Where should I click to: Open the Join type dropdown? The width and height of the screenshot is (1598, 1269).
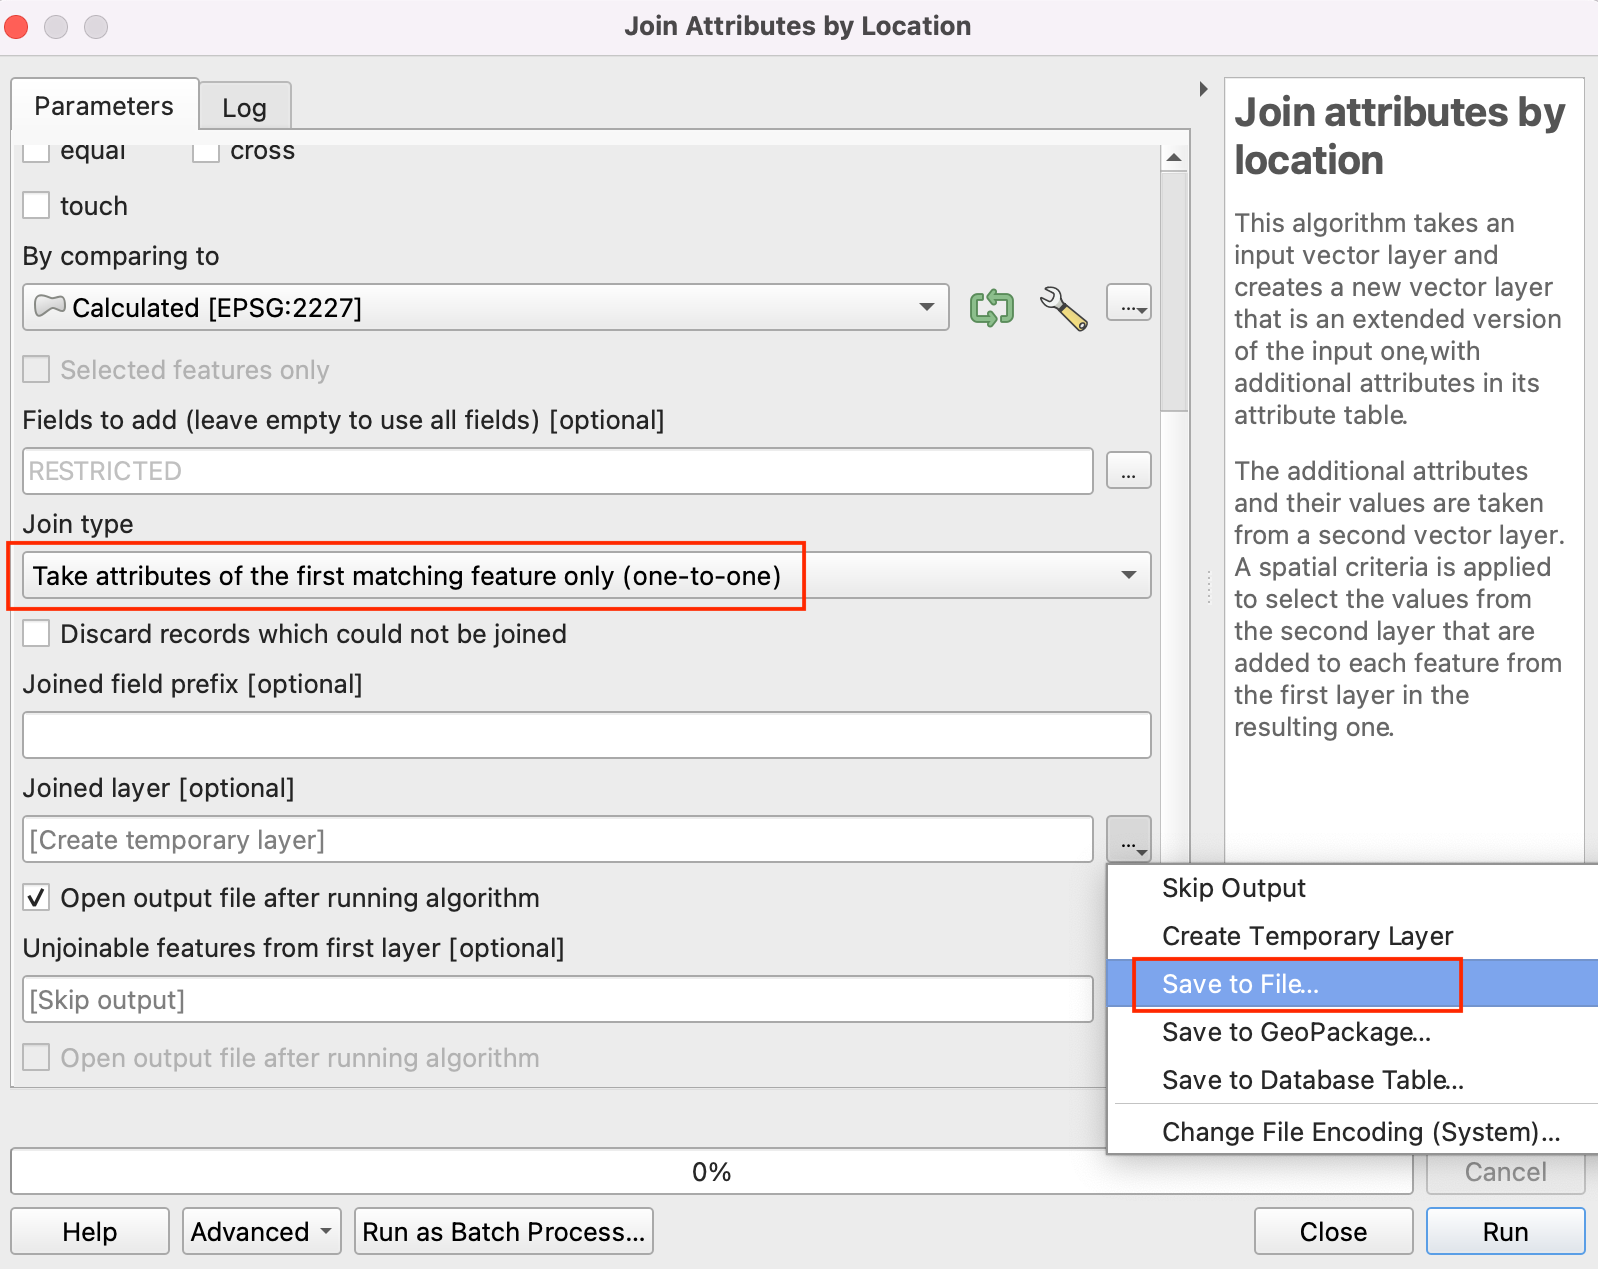pos(586,576)
